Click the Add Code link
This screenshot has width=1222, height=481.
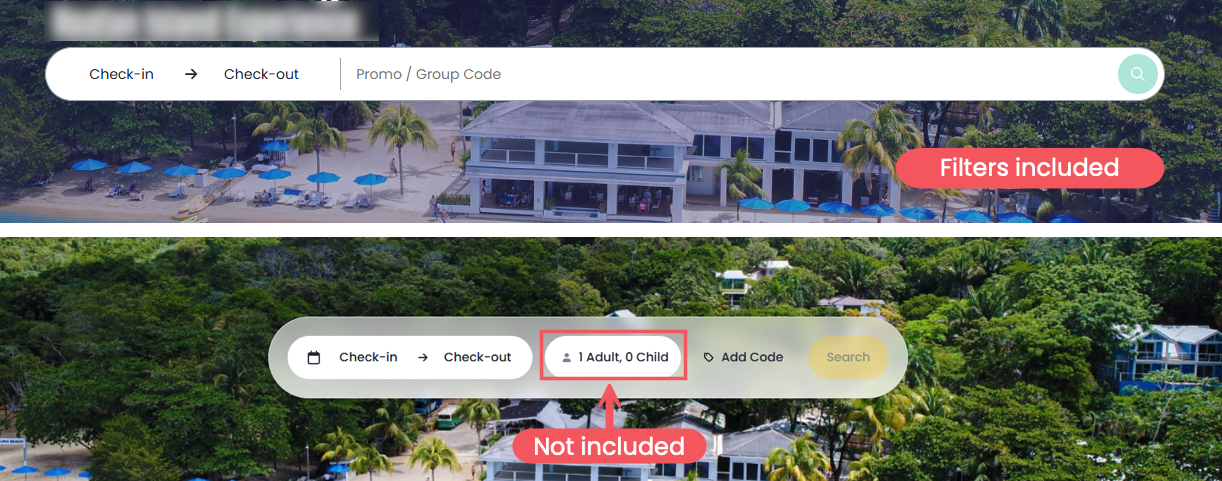coord(752,357)
